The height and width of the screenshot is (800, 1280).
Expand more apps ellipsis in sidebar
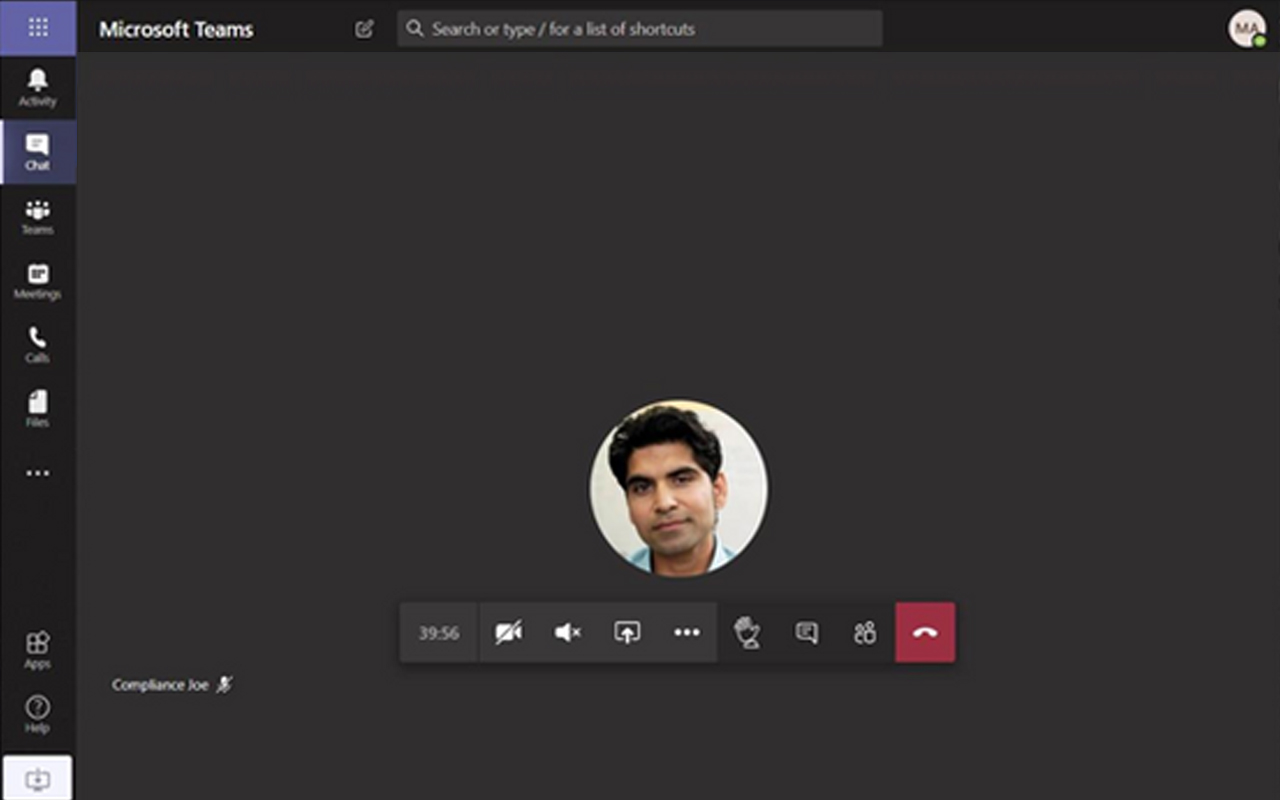(38, 473)
